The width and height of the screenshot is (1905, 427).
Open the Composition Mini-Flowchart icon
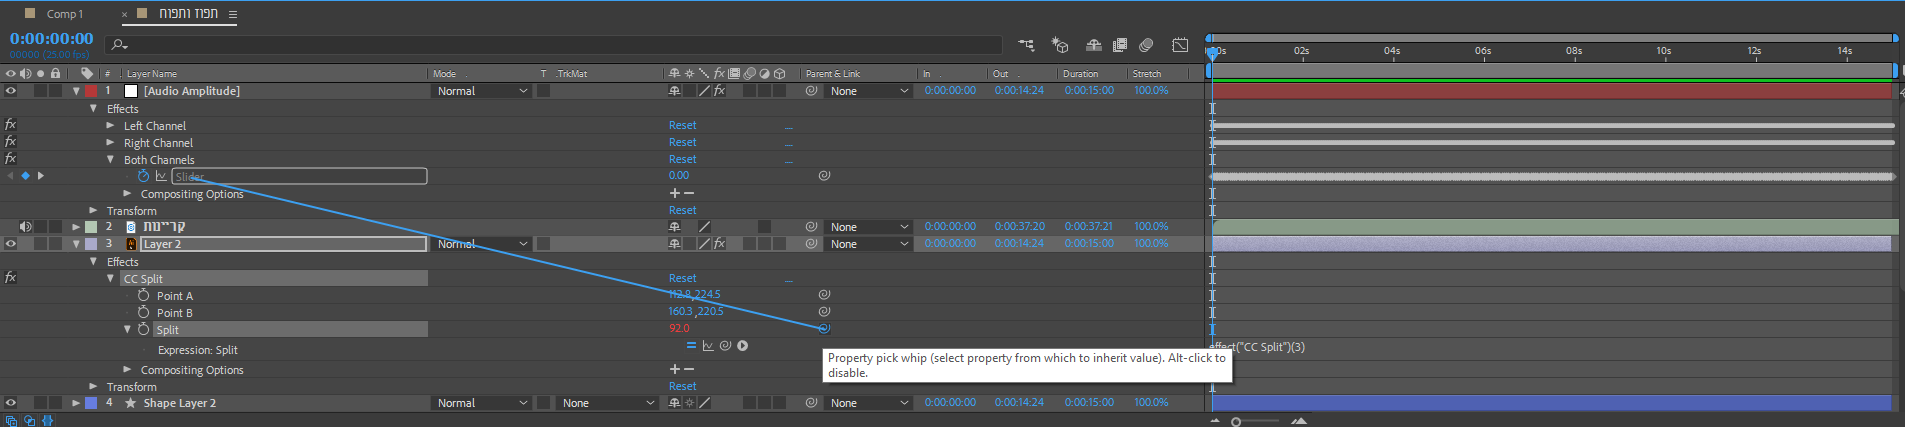1026,45
